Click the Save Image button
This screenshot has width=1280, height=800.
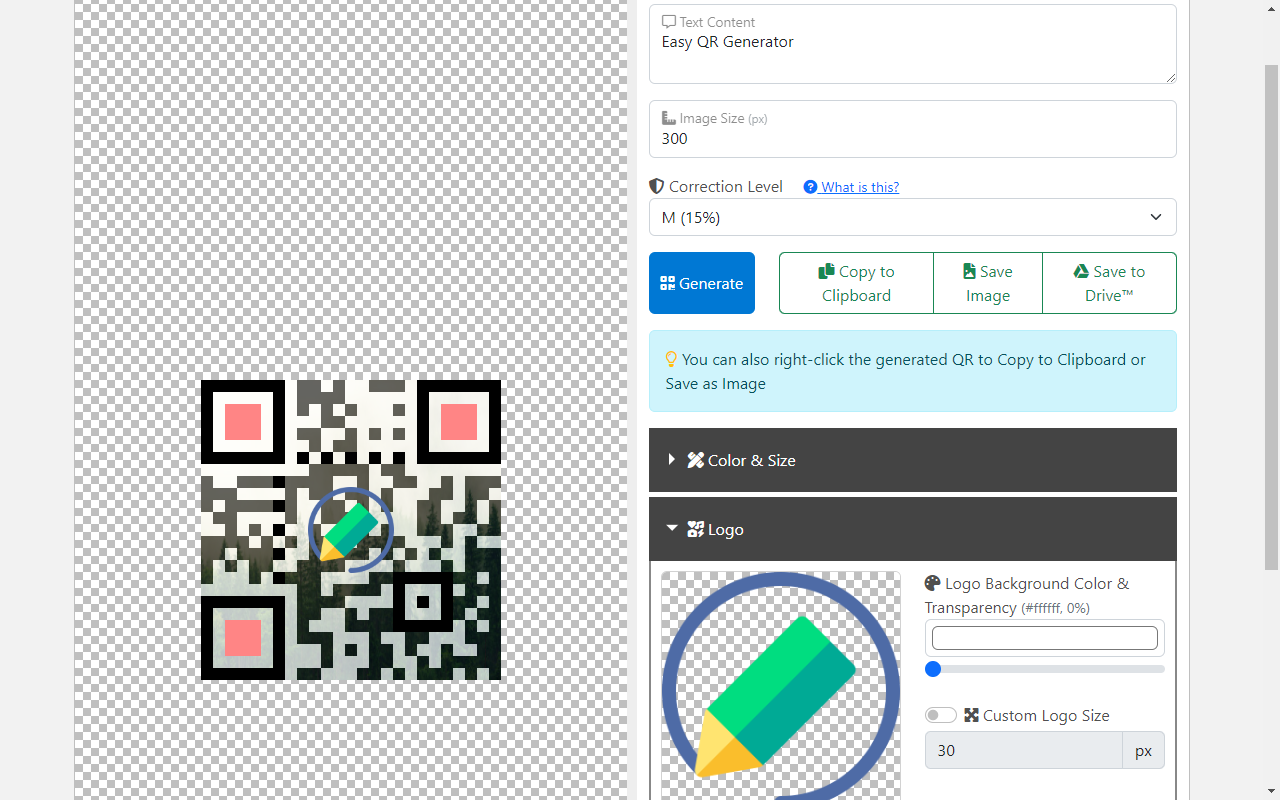point(987,283)
